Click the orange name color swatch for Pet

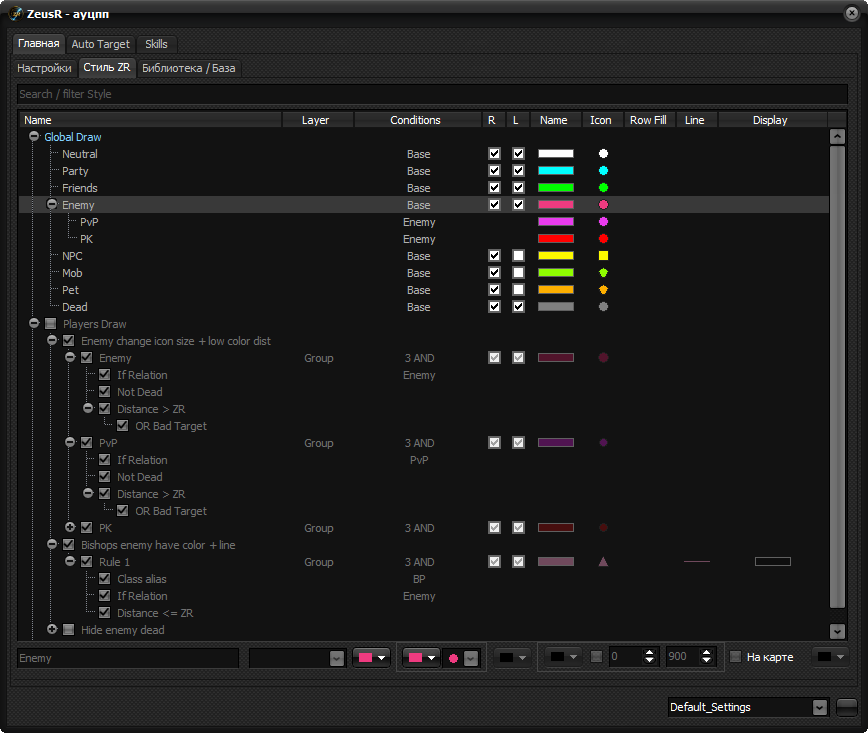click(556, 290)
